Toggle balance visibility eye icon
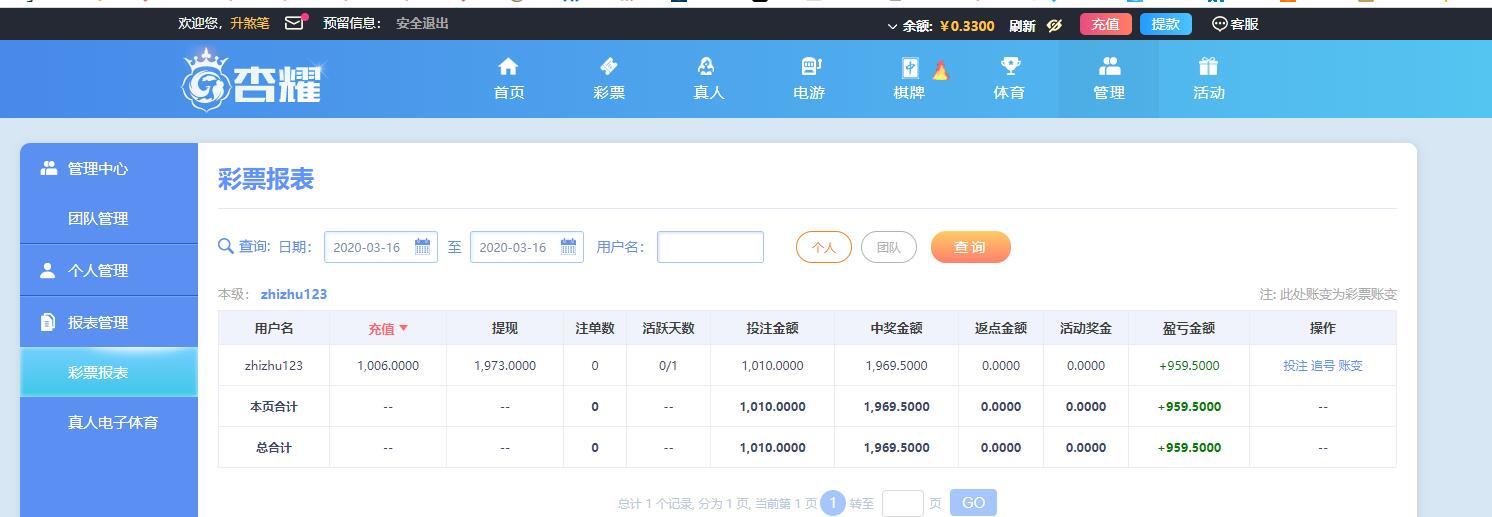1492x517 pixels. tap(1054, 26)
